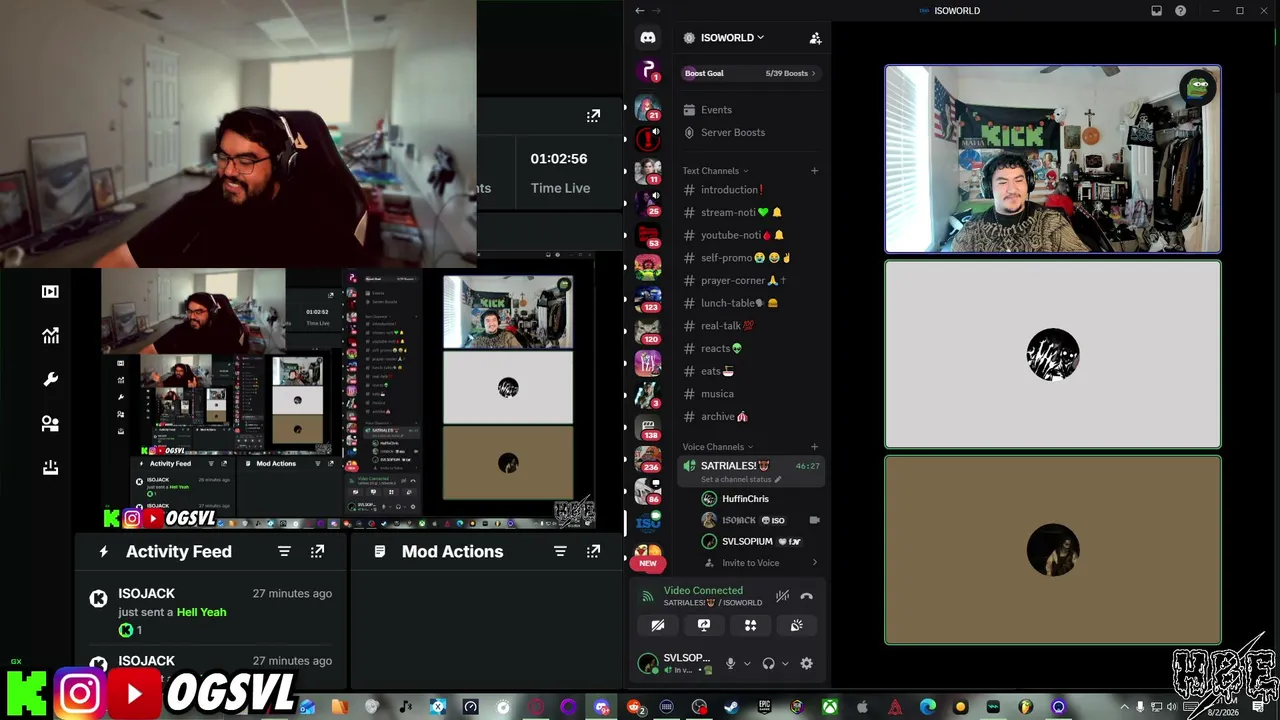Mute the Discord microphone
Image resolution: width=1280 pixels, height=720 pixels.
(730, 663)
